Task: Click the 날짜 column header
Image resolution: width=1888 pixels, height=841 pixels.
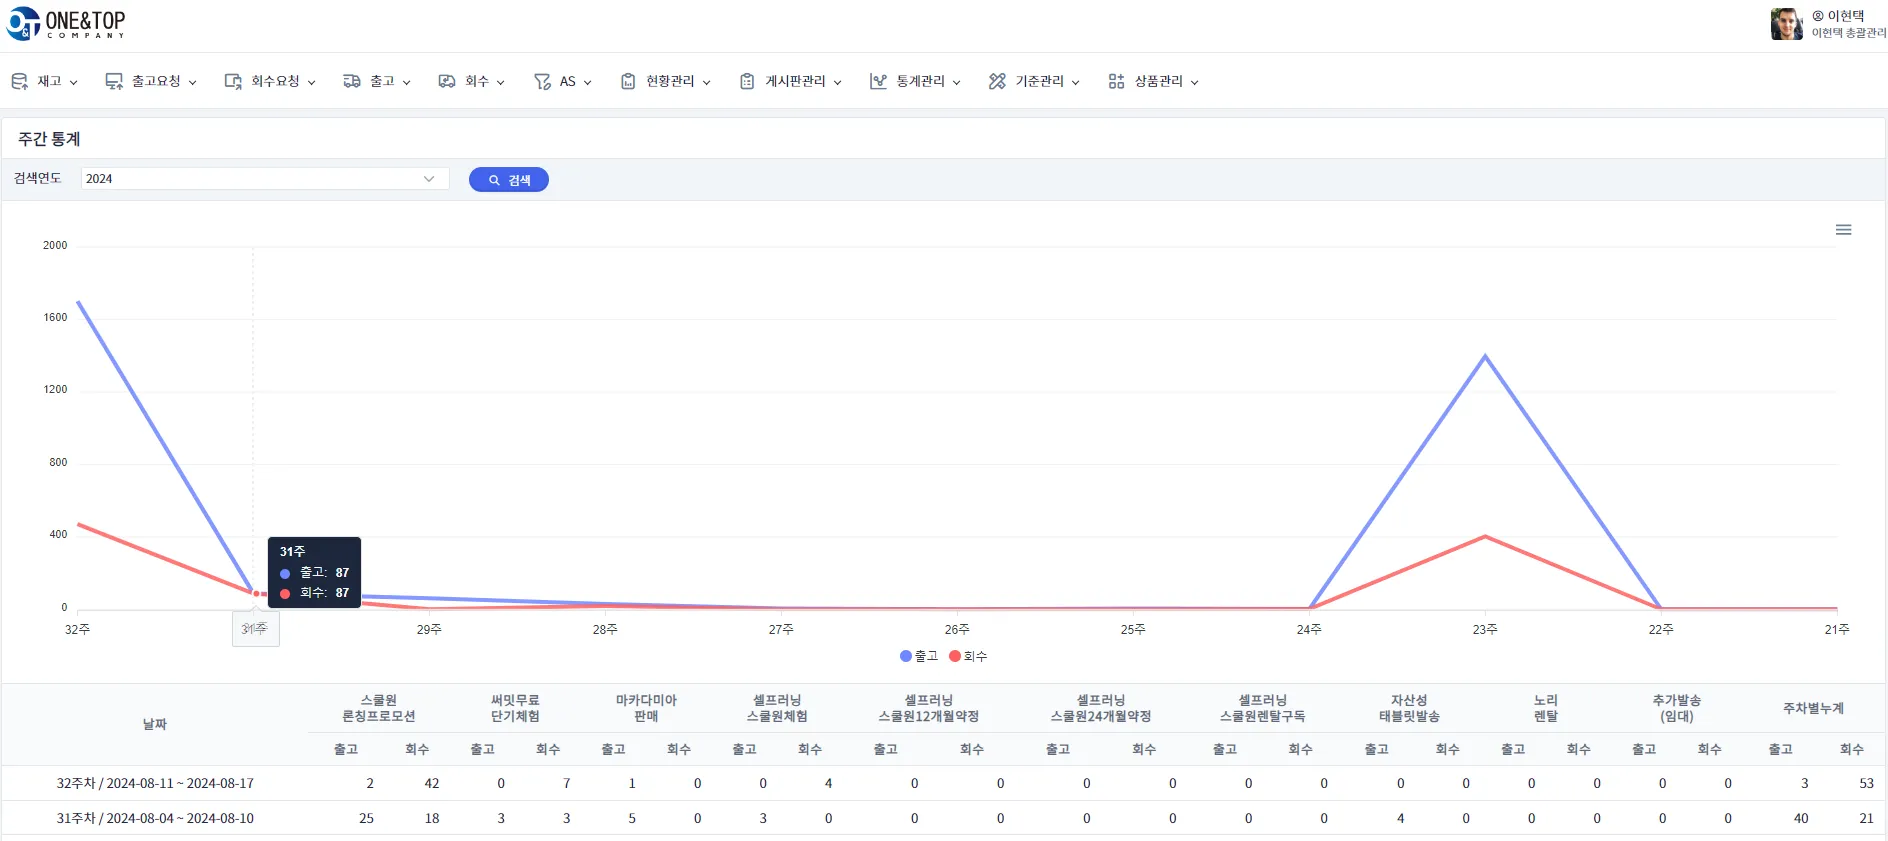Action: click(155, 724)
